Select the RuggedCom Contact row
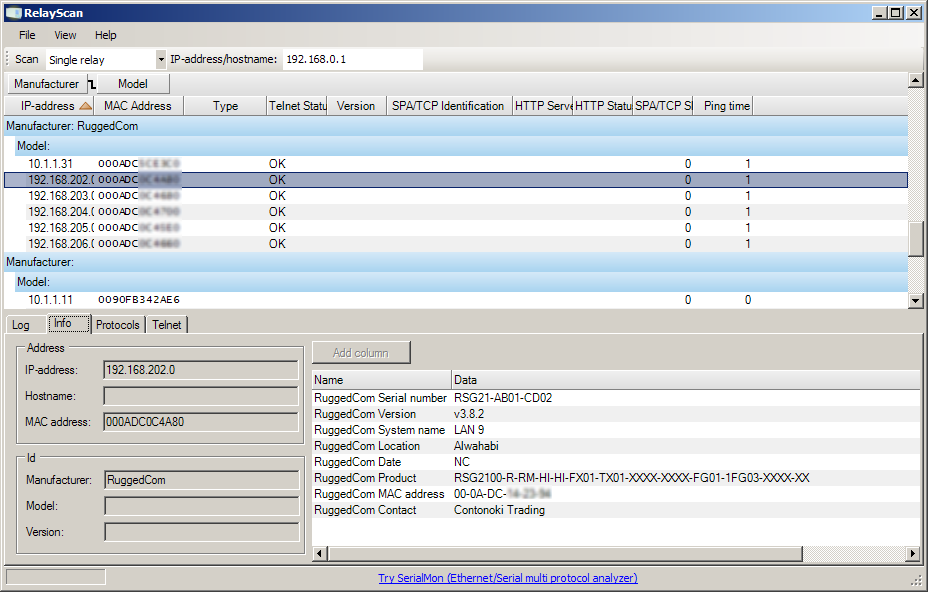 616,510
